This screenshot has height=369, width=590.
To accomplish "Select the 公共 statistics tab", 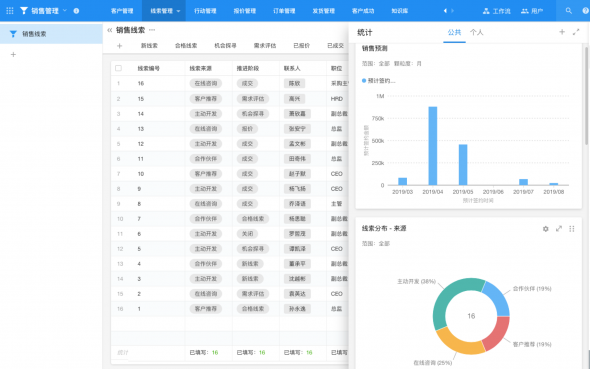I will point(454,32).
